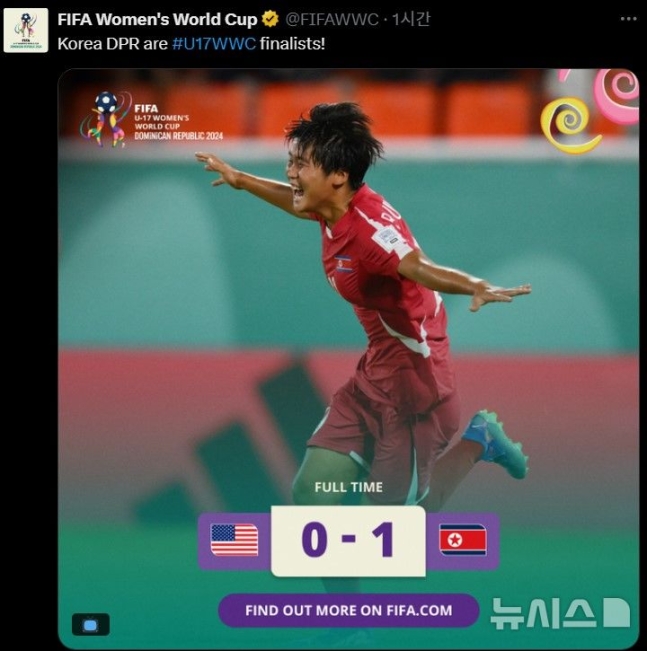Screen dimensions: 647x651
Task: Click the Dominican Republic 2024 text
Action: (179, 136)
